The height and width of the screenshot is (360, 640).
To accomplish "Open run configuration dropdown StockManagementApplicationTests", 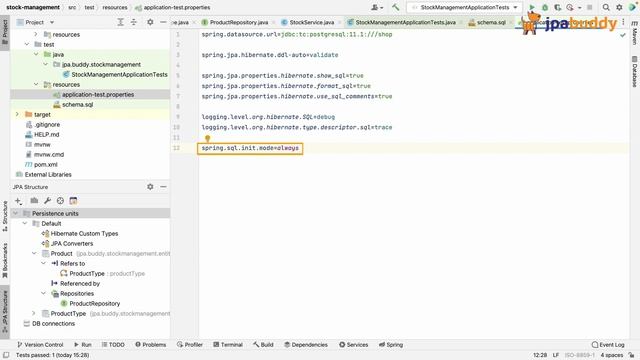I will [x=464, y=7].
